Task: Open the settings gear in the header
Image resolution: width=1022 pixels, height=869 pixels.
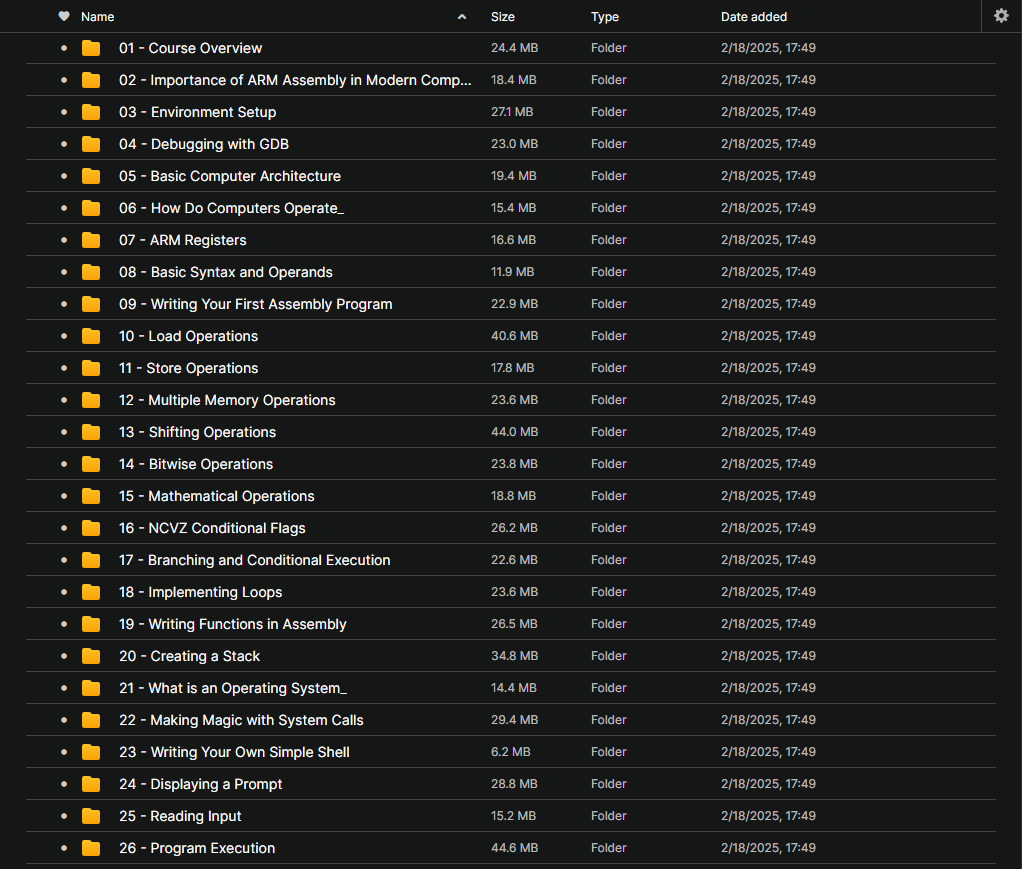Action: tap(1001, 16)
